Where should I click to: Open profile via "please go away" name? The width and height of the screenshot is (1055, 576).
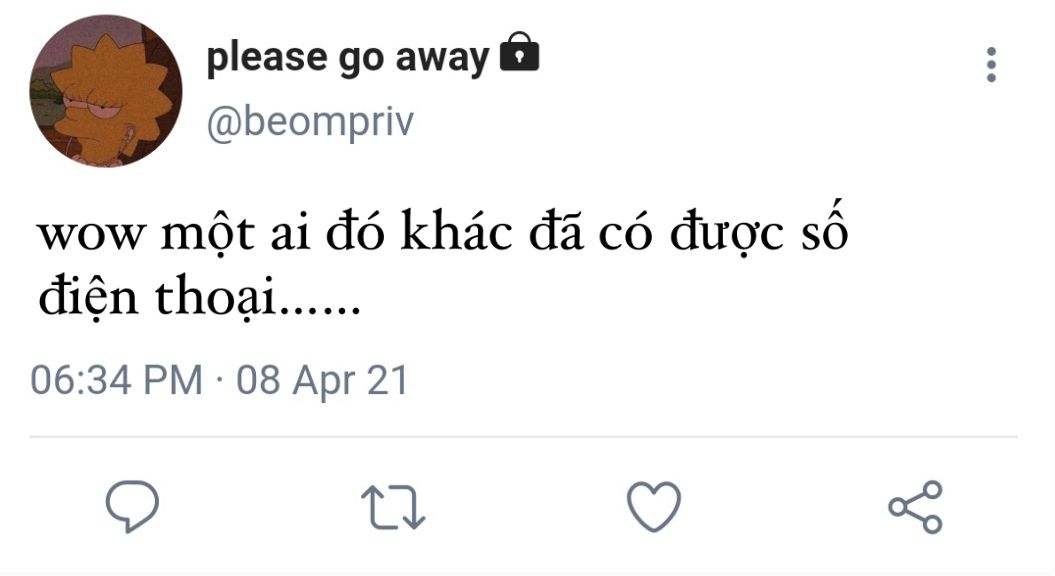coord(347,58)
